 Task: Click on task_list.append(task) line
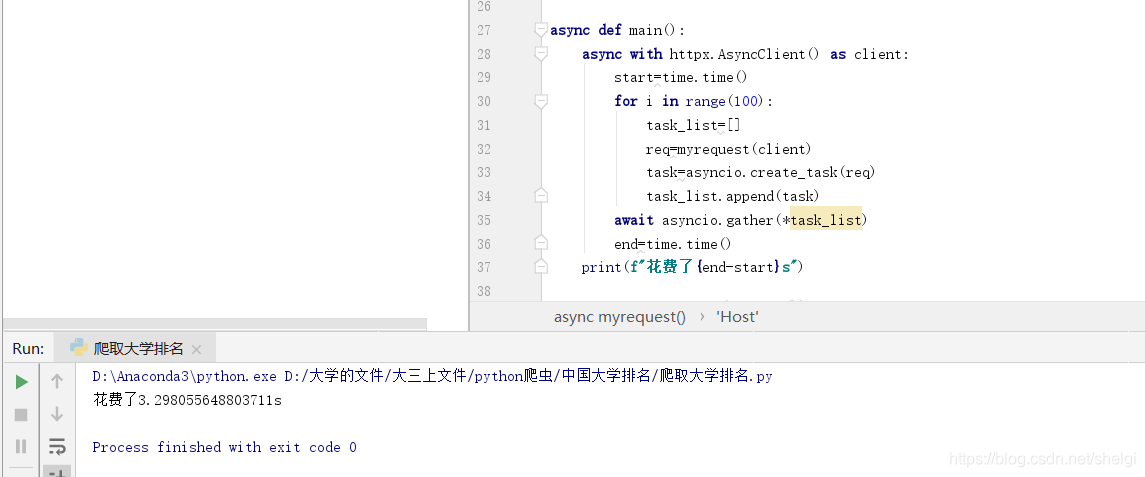coord(732,196)
